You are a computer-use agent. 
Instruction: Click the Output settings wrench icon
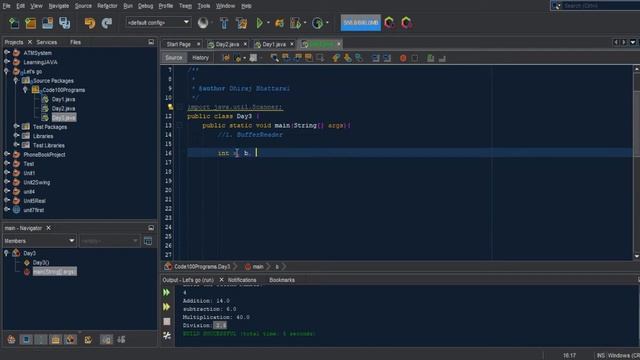coord(167,336)
